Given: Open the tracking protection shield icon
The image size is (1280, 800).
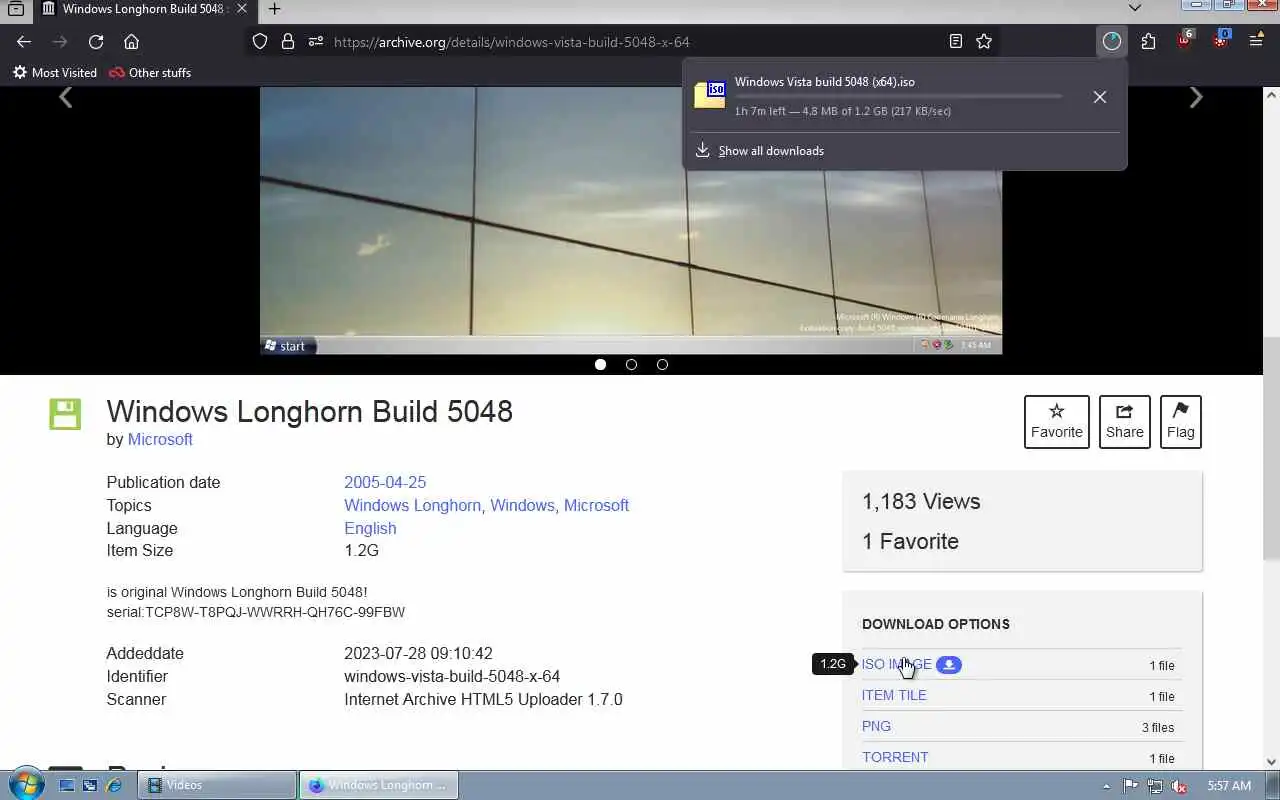Looking at the screenshot, I should 260,42.
